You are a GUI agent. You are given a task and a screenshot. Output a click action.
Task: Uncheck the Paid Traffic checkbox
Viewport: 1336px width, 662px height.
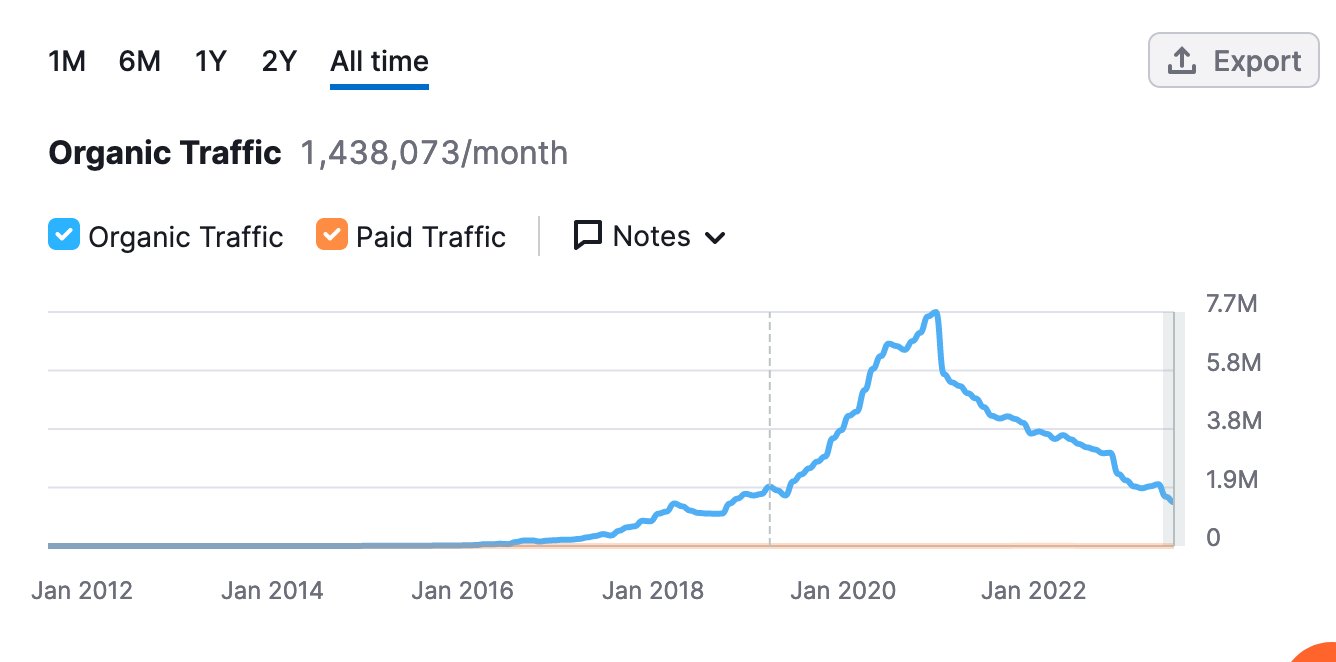332,236
